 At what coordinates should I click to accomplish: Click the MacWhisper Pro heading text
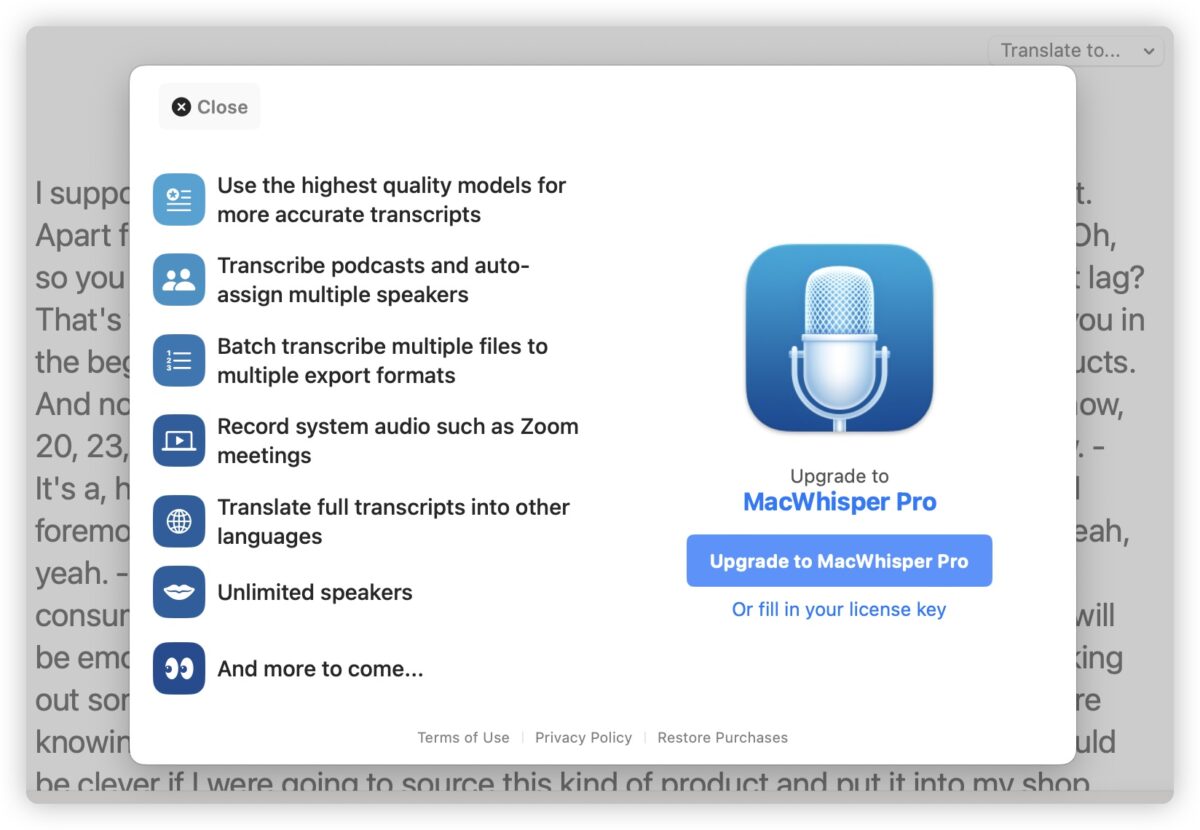[x=840, y=502]
